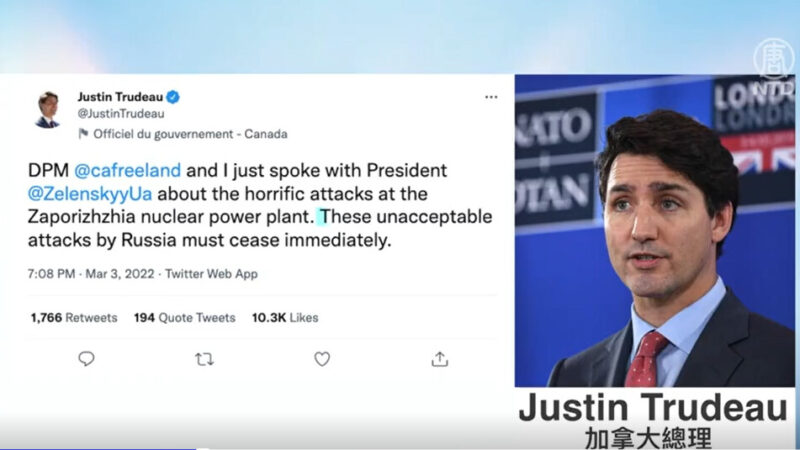The height and width of the screenshot is (450, 800).
Task: Click the photo beside the tweet
Action: tap(655, 231)
